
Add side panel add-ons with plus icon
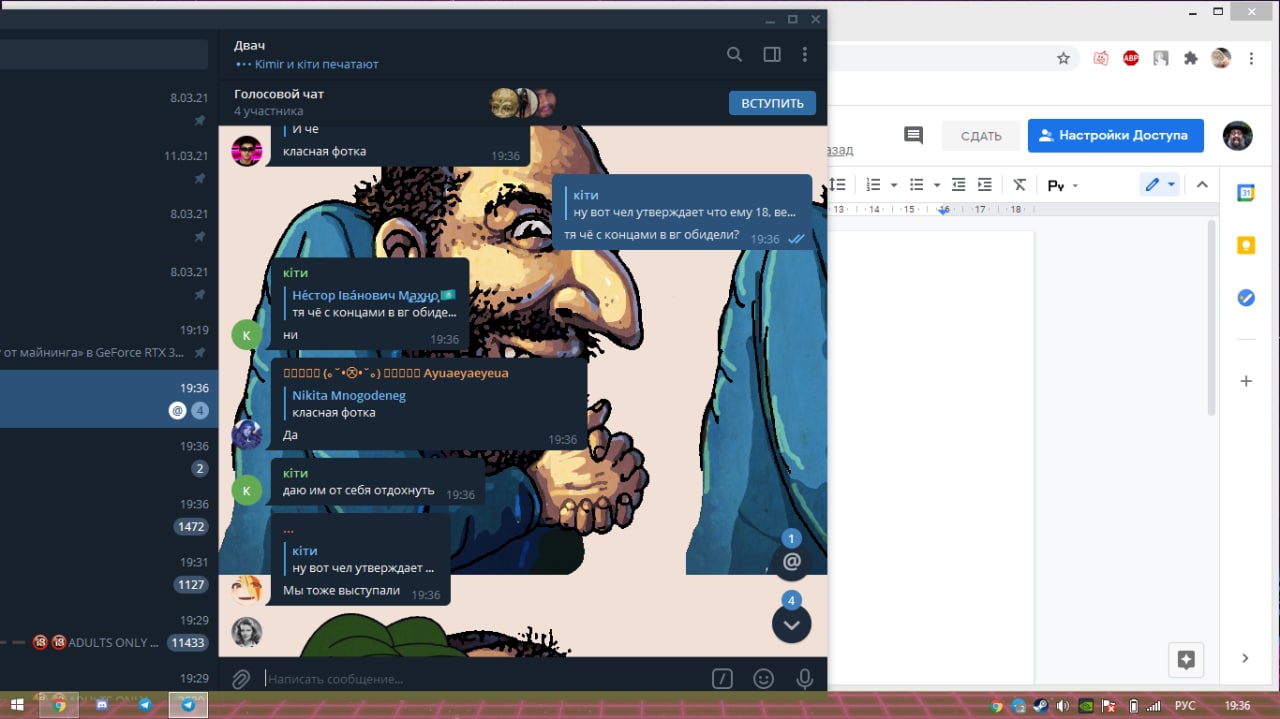click(1246, 381)
